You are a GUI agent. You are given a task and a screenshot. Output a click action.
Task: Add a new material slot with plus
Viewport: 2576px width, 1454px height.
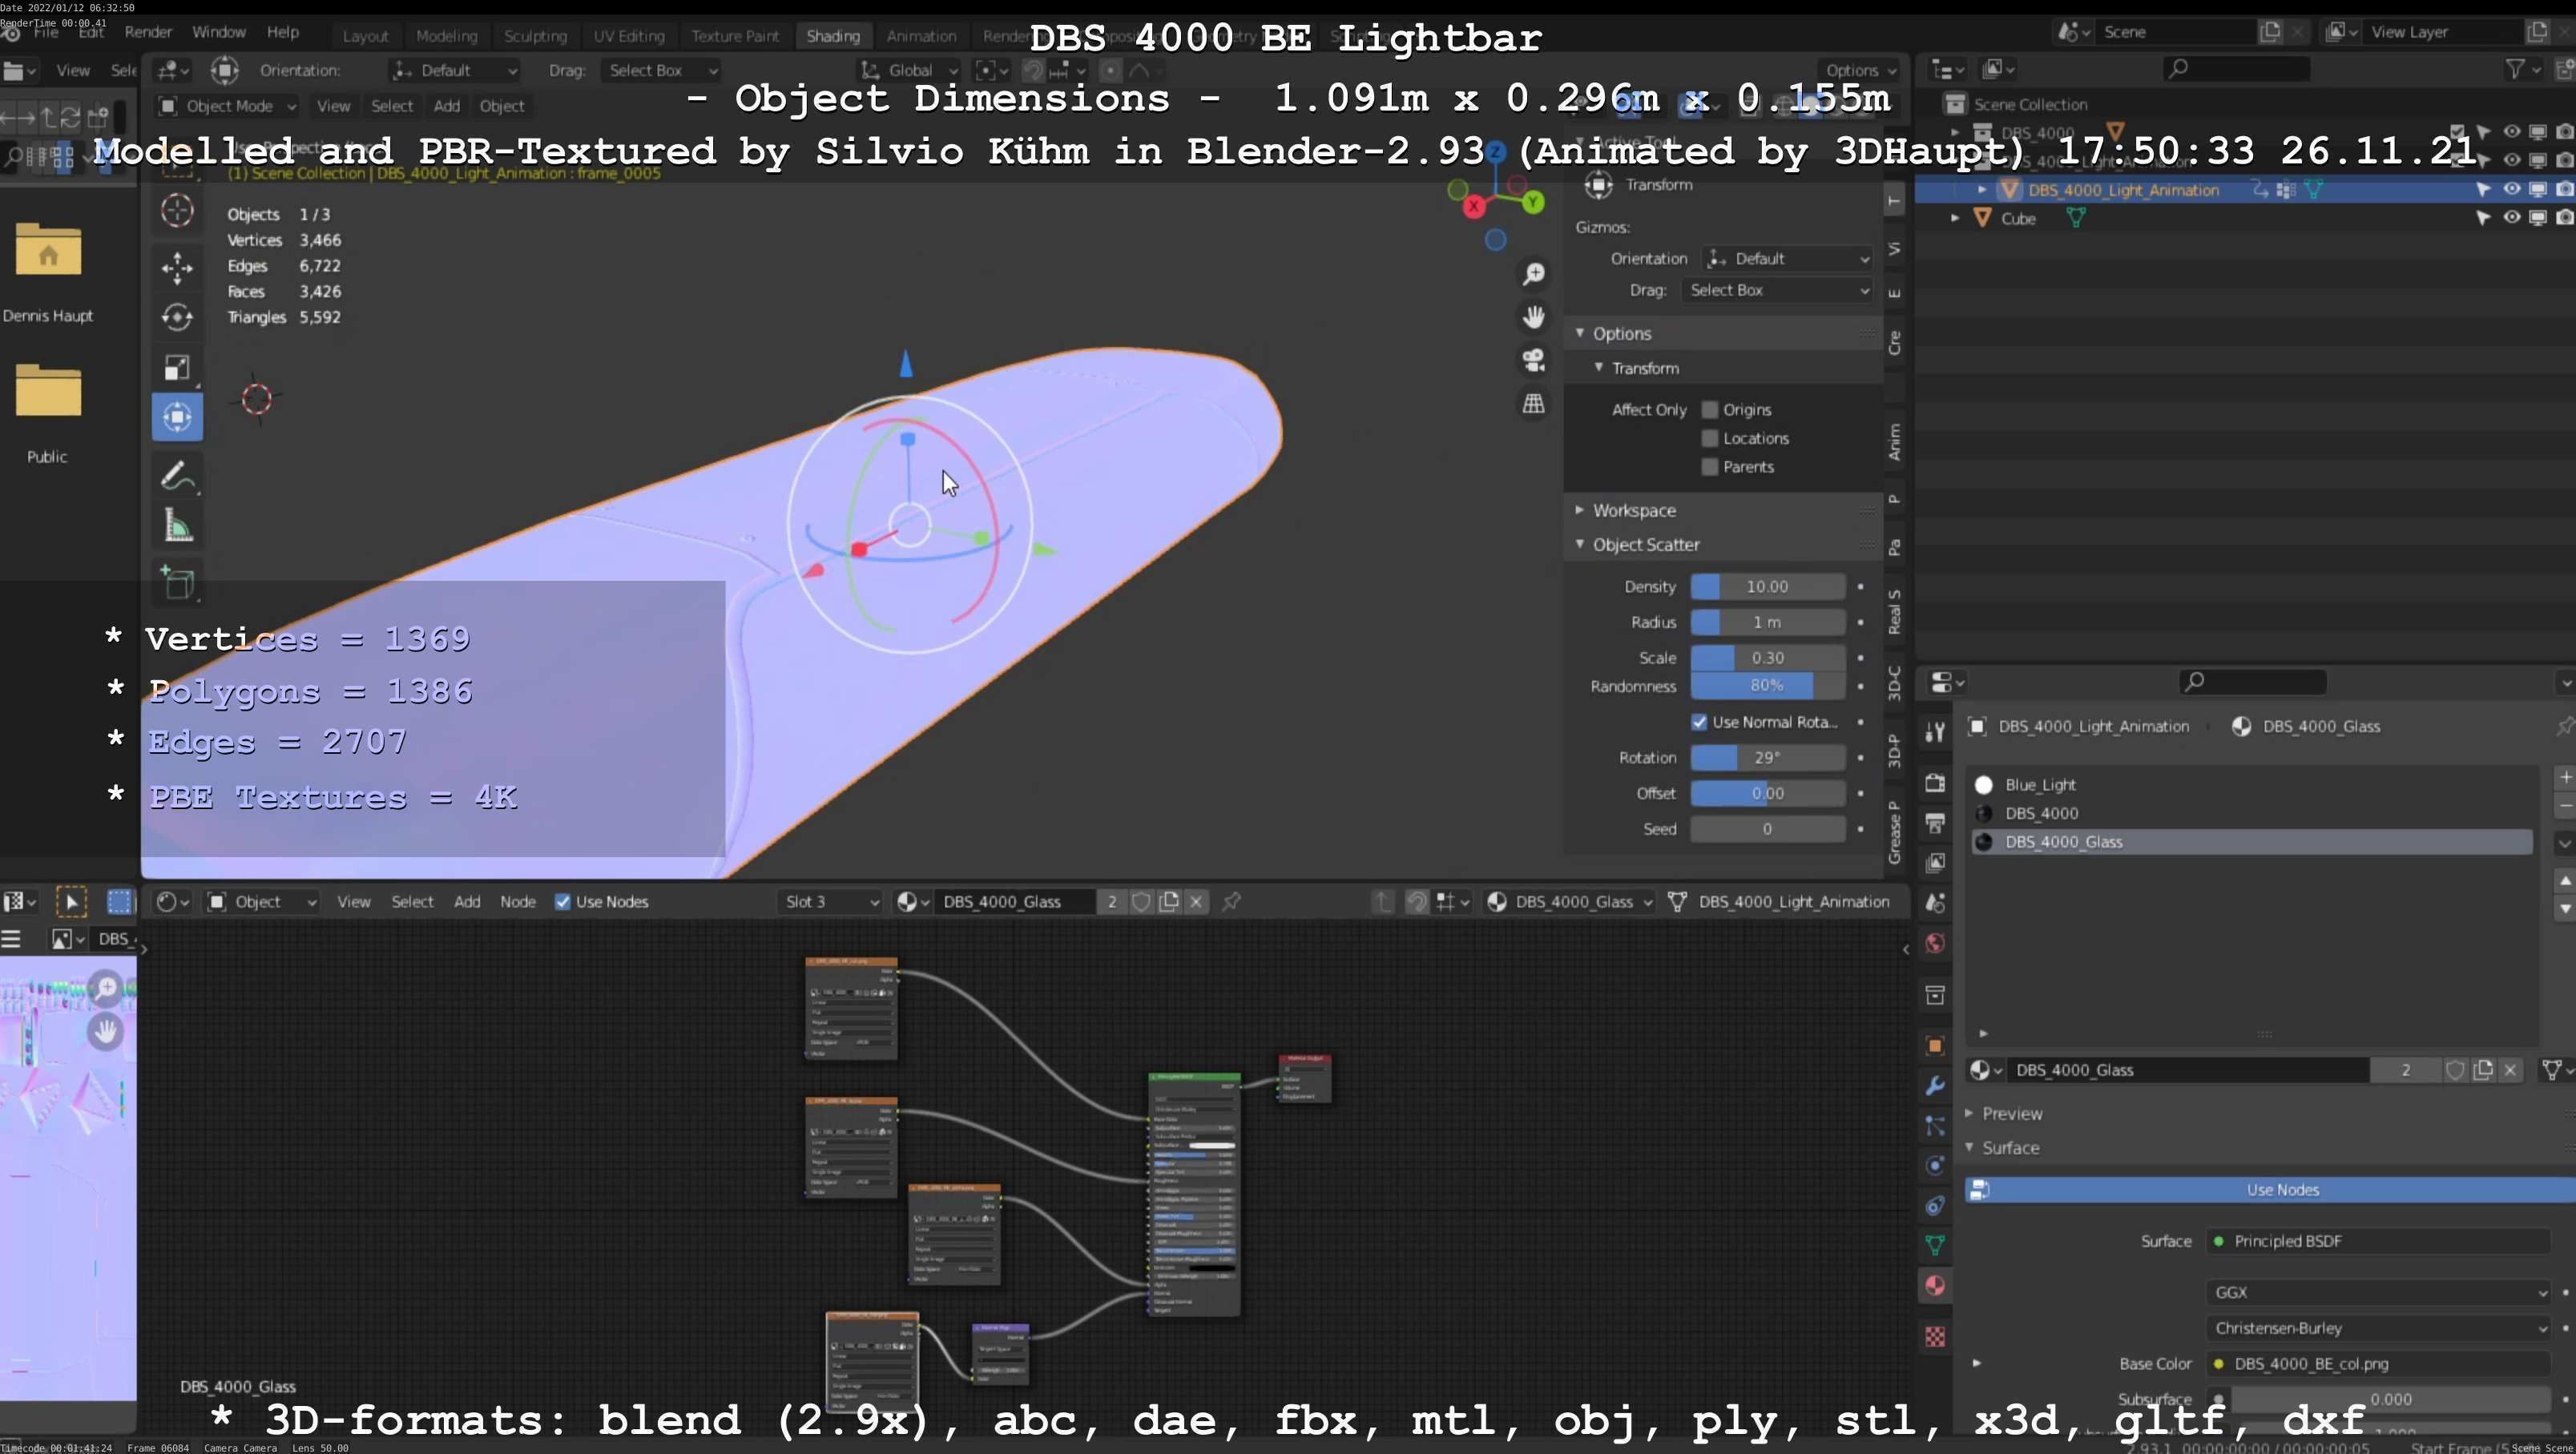[2565, 777]
